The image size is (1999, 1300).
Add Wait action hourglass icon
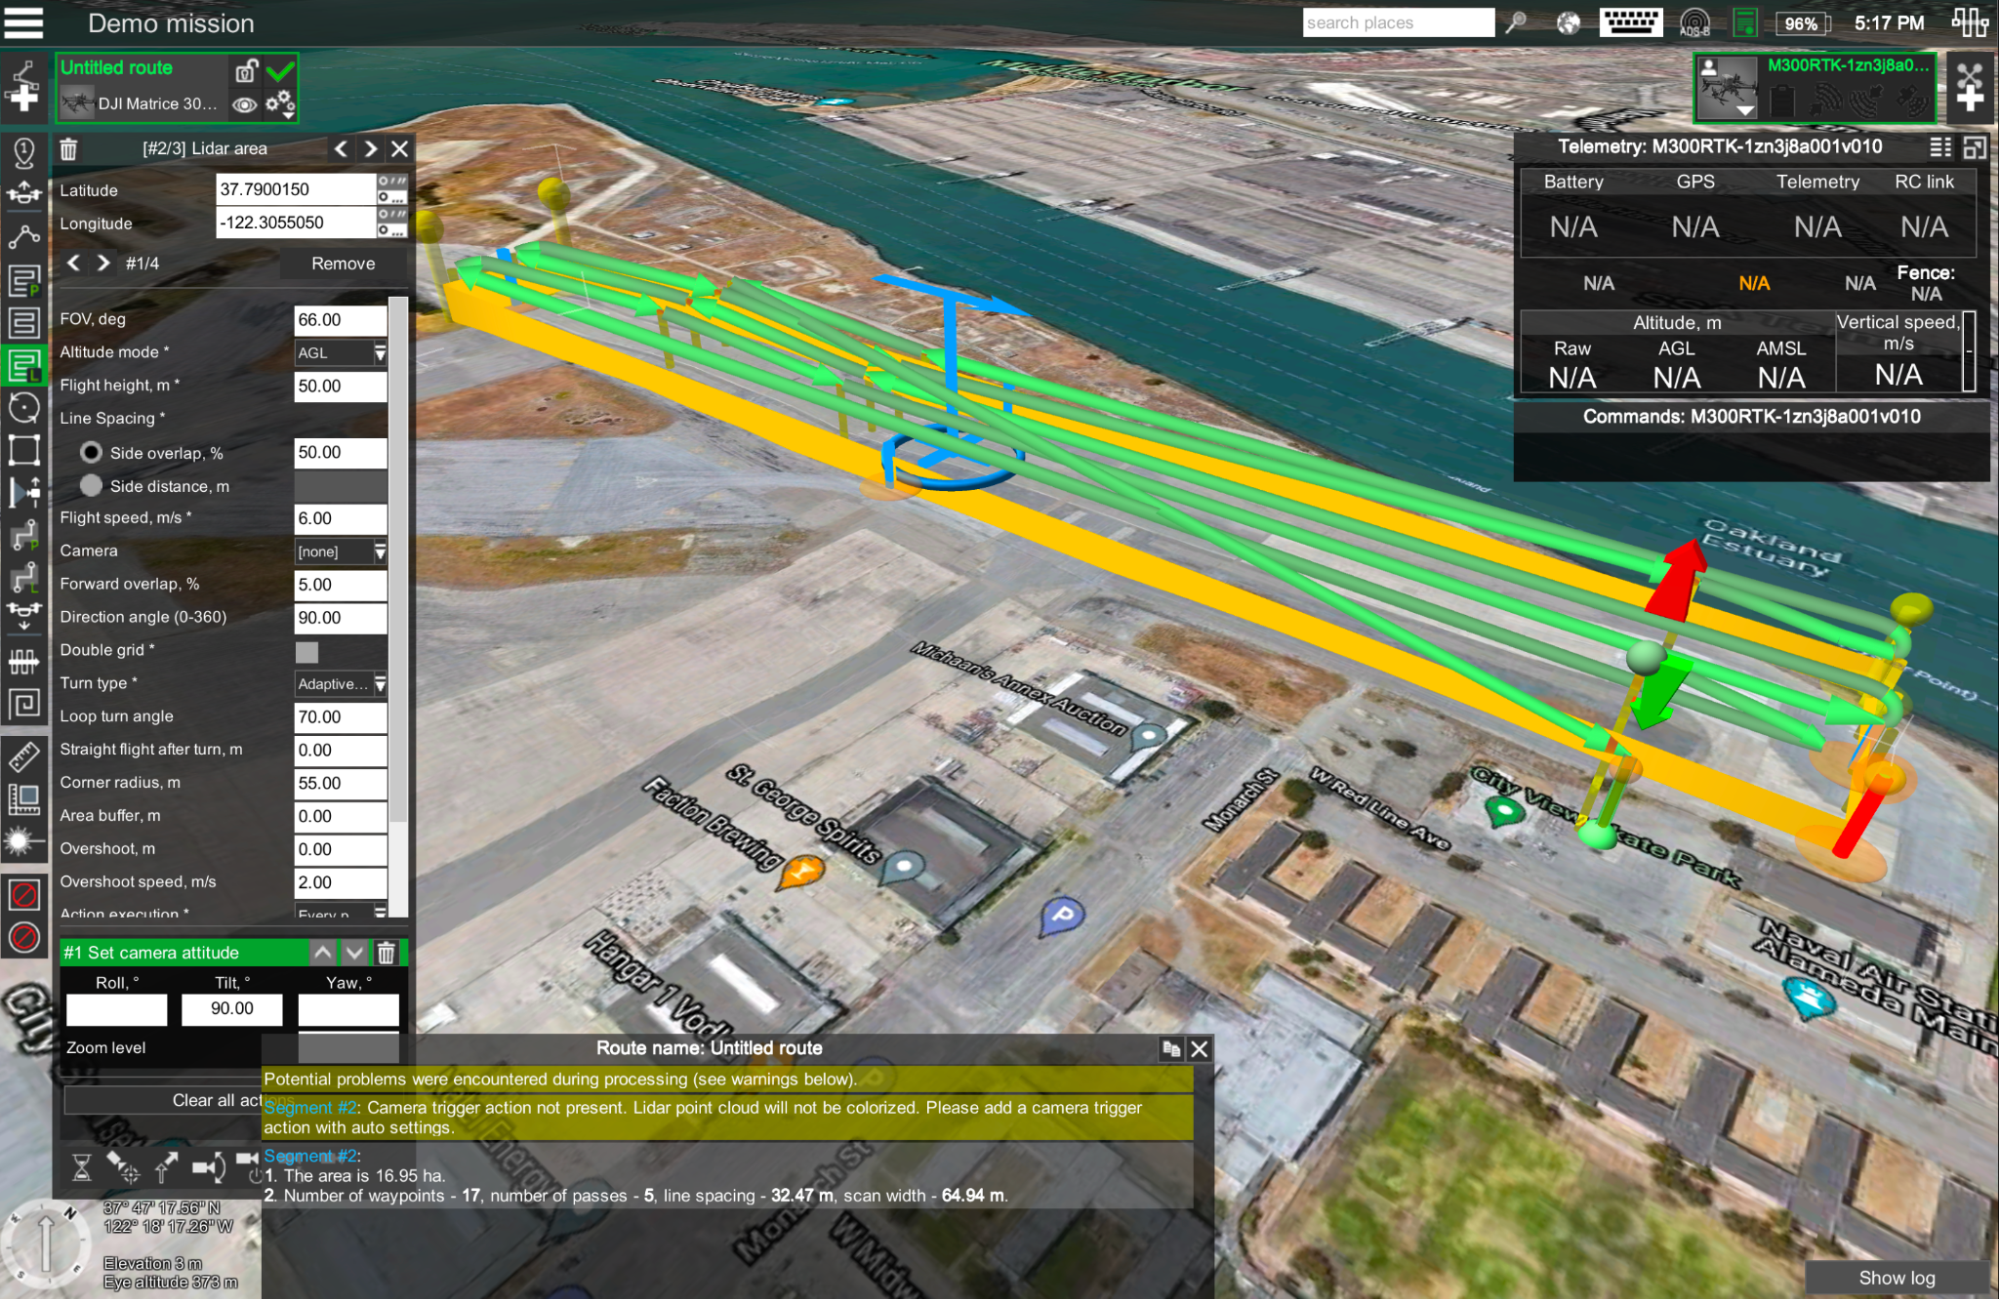click(x=82, y=1167)
